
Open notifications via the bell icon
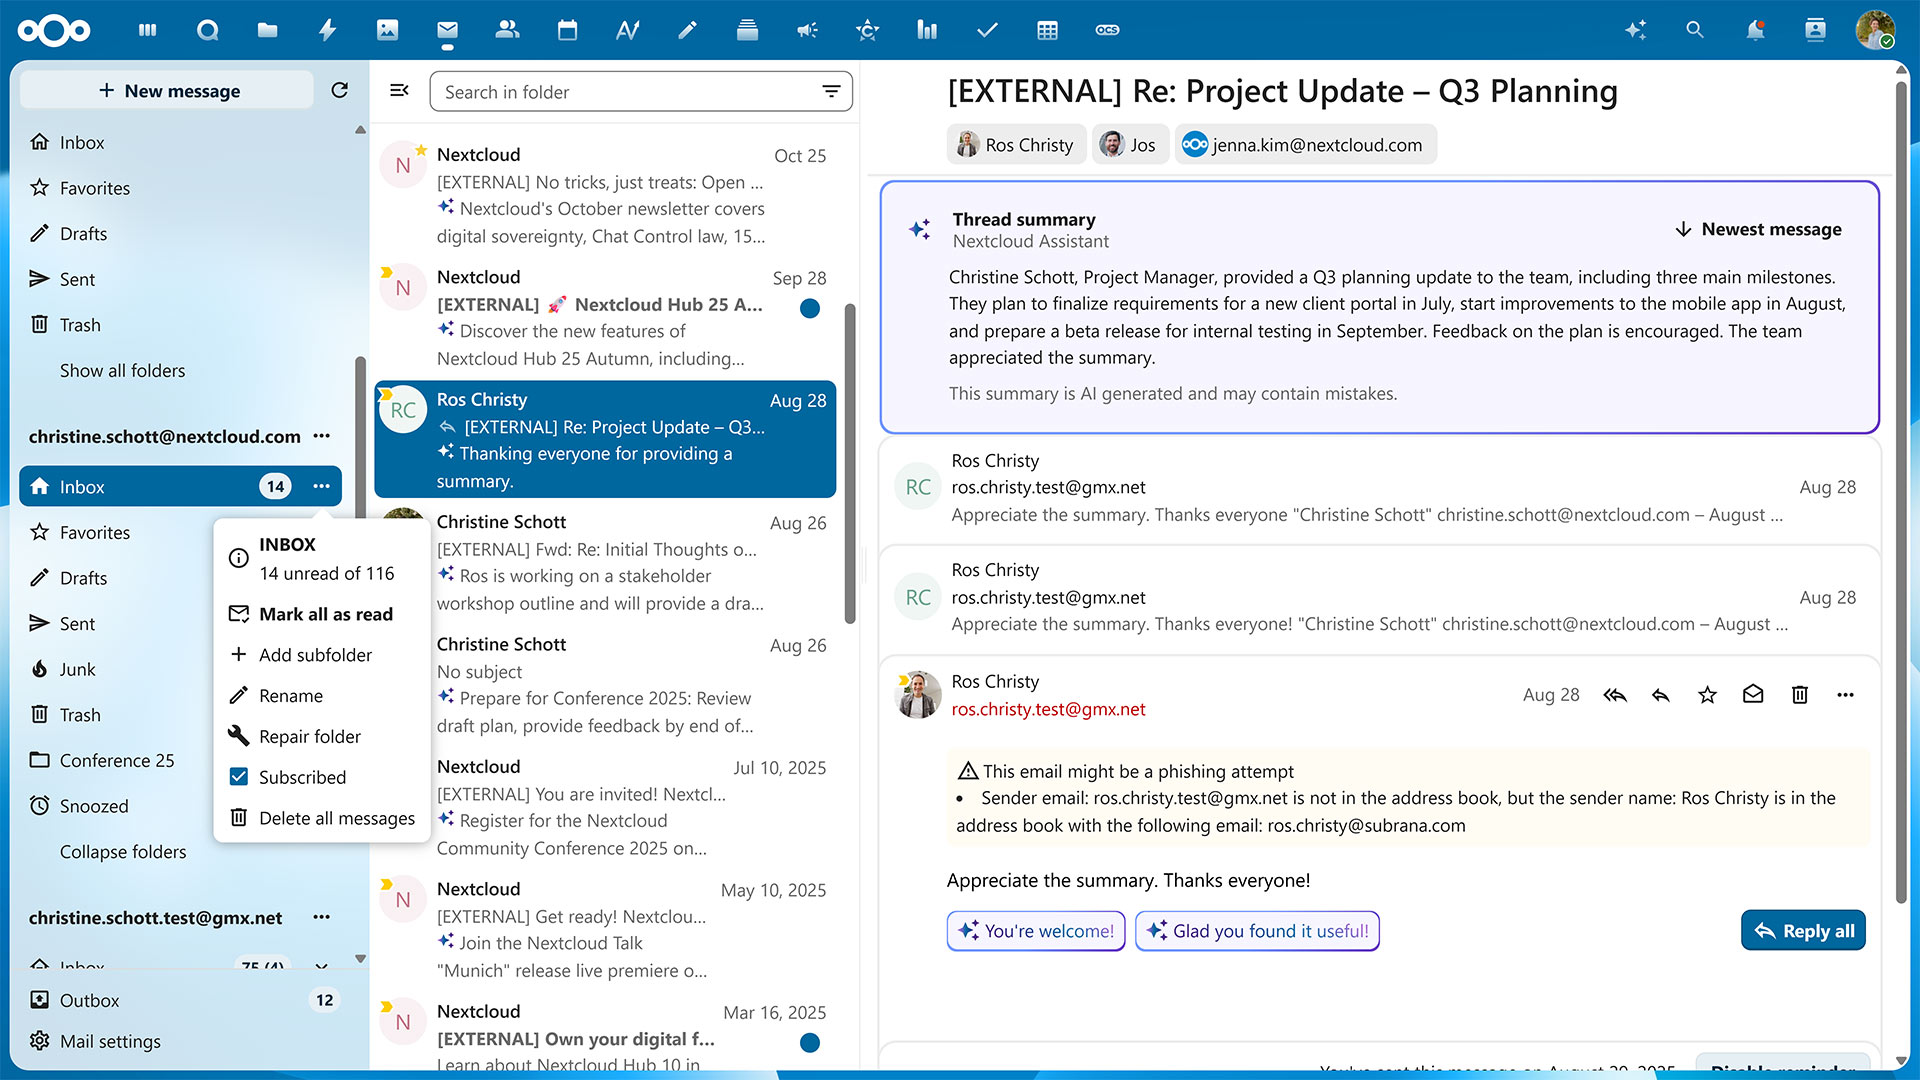pyautogui.click(x=1755, y=30)
